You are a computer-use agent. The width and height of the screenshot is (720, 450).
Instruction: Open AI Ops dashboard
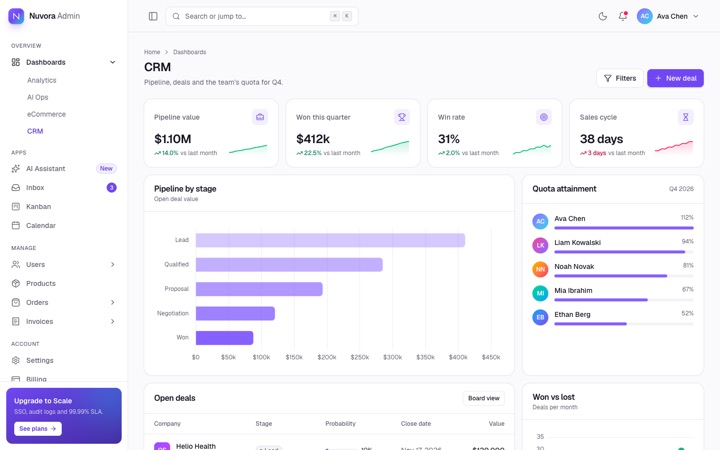pyautogui.click(x=38, y=97)
